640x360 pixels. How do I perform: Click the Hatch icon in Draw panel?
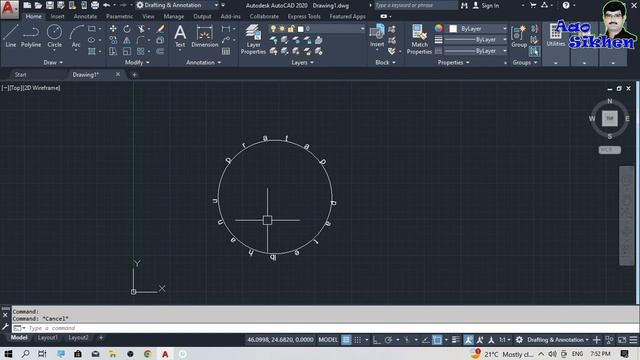pyautogui.click(x=92, y=51)
